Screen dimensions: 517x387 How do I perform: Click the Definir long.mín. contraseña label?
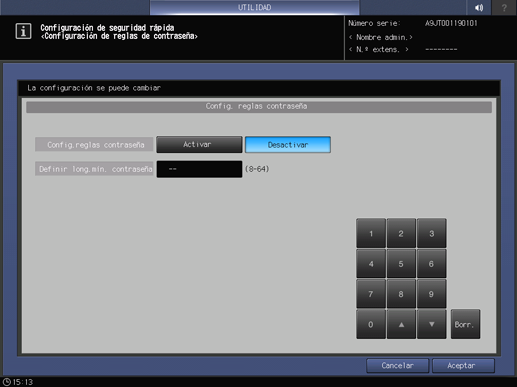point(94,169)
